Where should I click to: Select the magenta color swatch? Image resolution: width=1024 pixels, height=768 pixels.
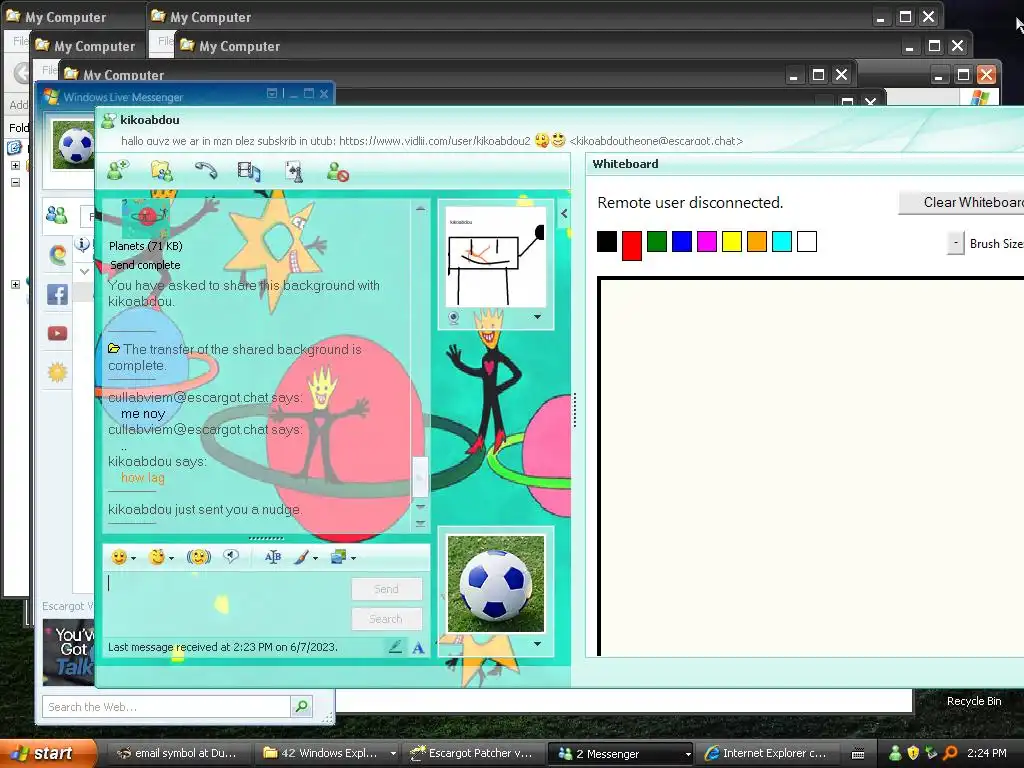pos(707,242)
